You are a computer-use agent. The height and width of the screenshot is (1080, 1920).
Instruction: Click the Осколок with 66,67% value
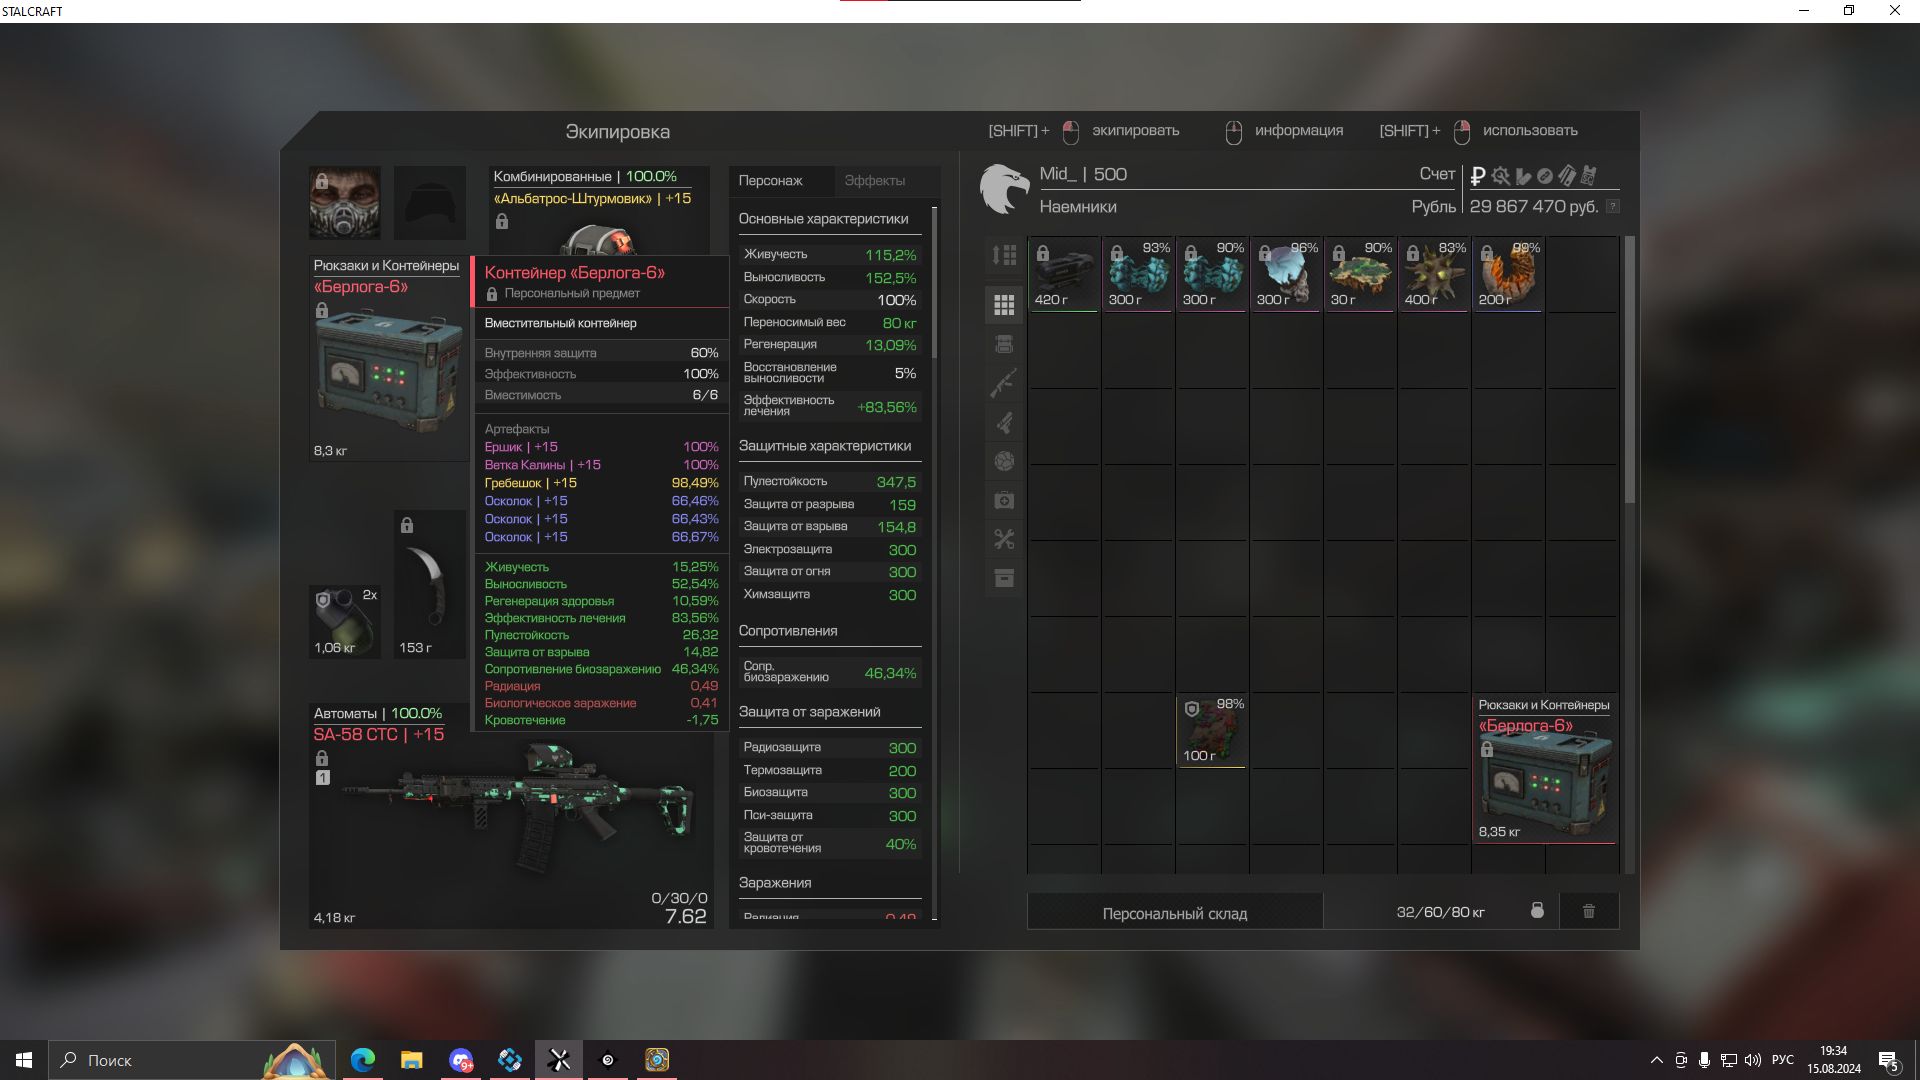point(601,537)
